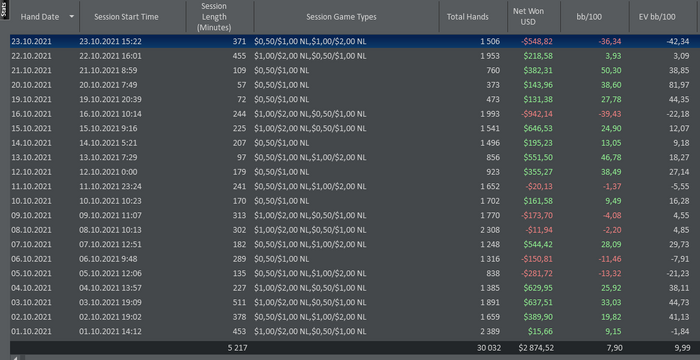The height and width of the screenshot is (360, 700).
Task: Select the 22.10.2021 hand date cell
Action: pos(31,56)
